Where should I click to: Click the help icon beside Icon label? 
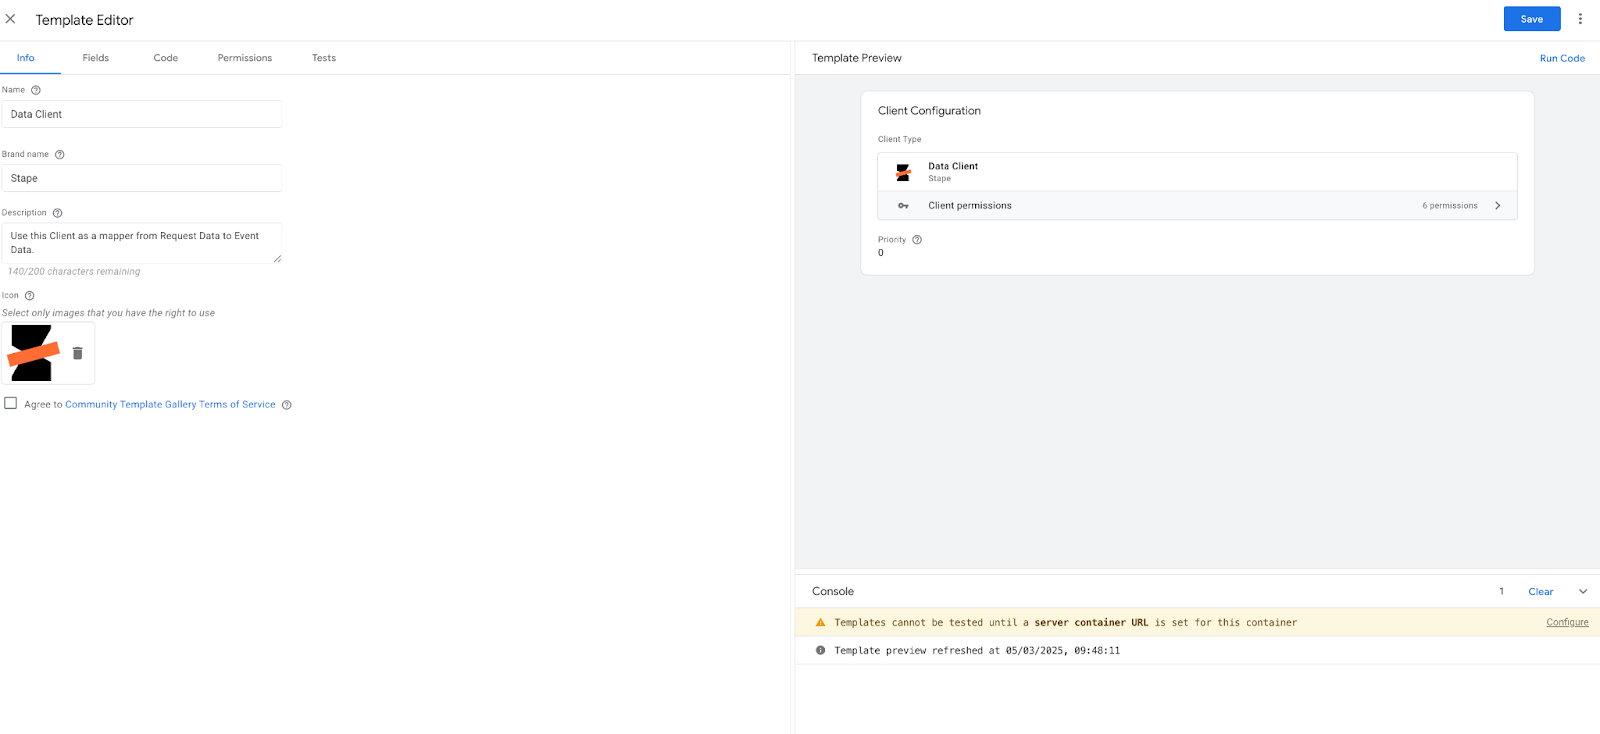pyautogui.click(x=29, y=296)
